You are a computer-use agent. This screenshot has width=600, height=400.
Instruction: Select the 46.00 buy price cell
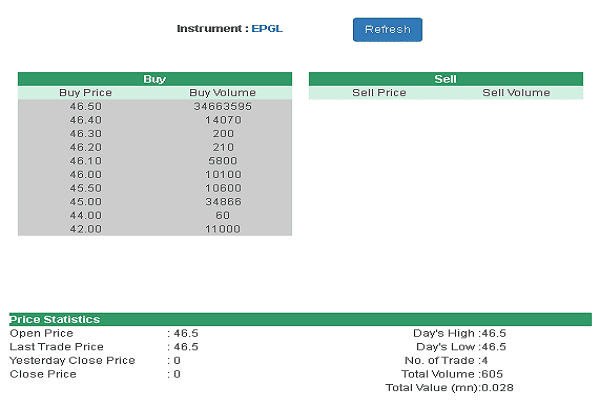coord(86,174)
